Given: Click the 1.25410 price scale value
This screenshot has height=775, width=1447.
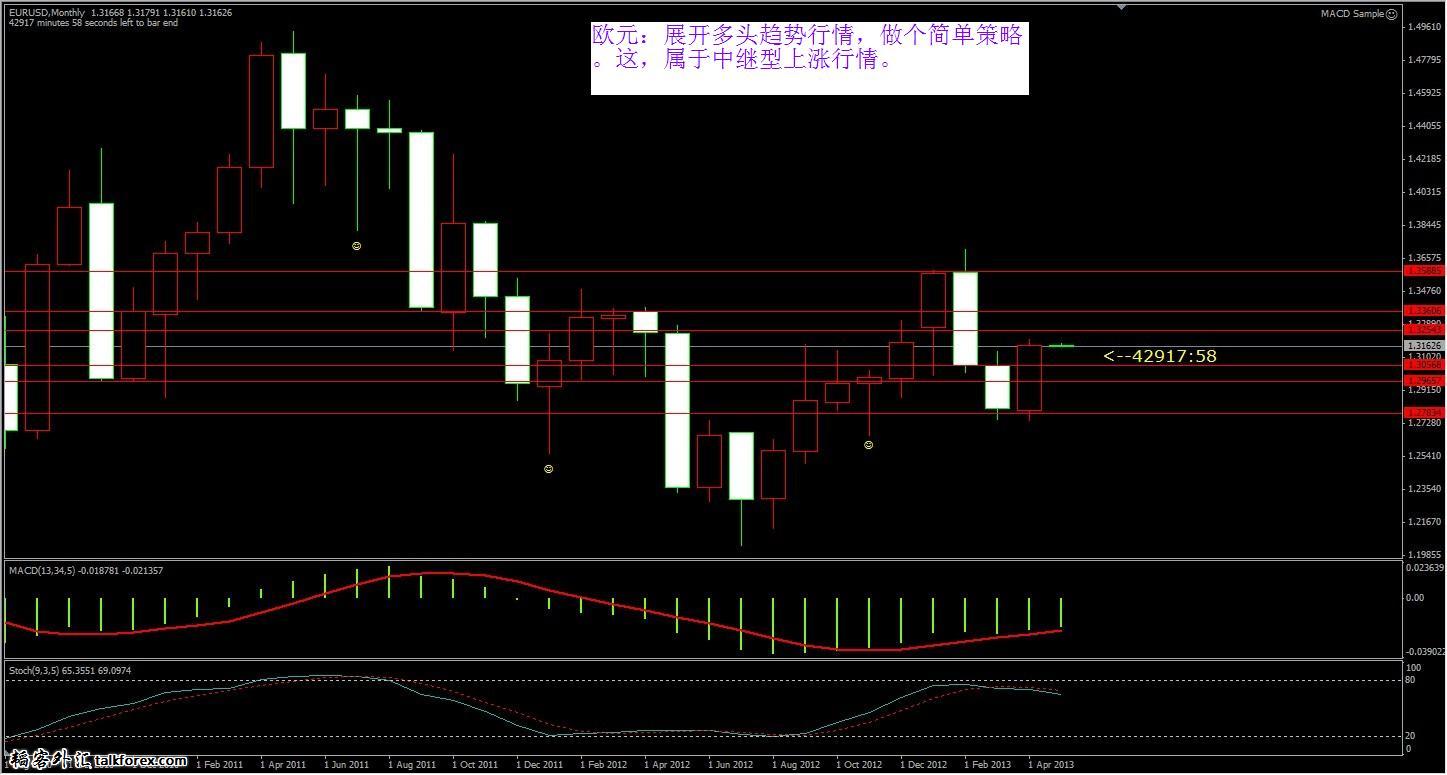Looking at the screenshot, I should pos(1424,456).
